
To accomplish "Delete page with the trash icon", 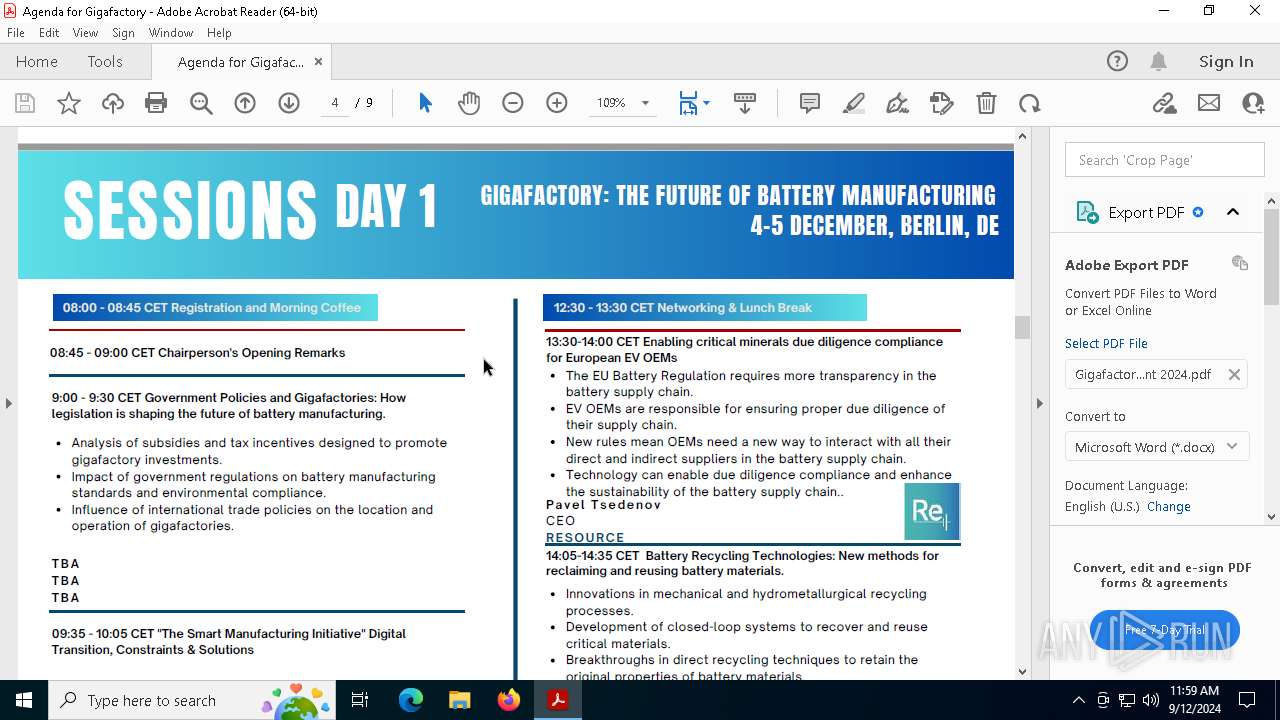I will coord(986,103).
